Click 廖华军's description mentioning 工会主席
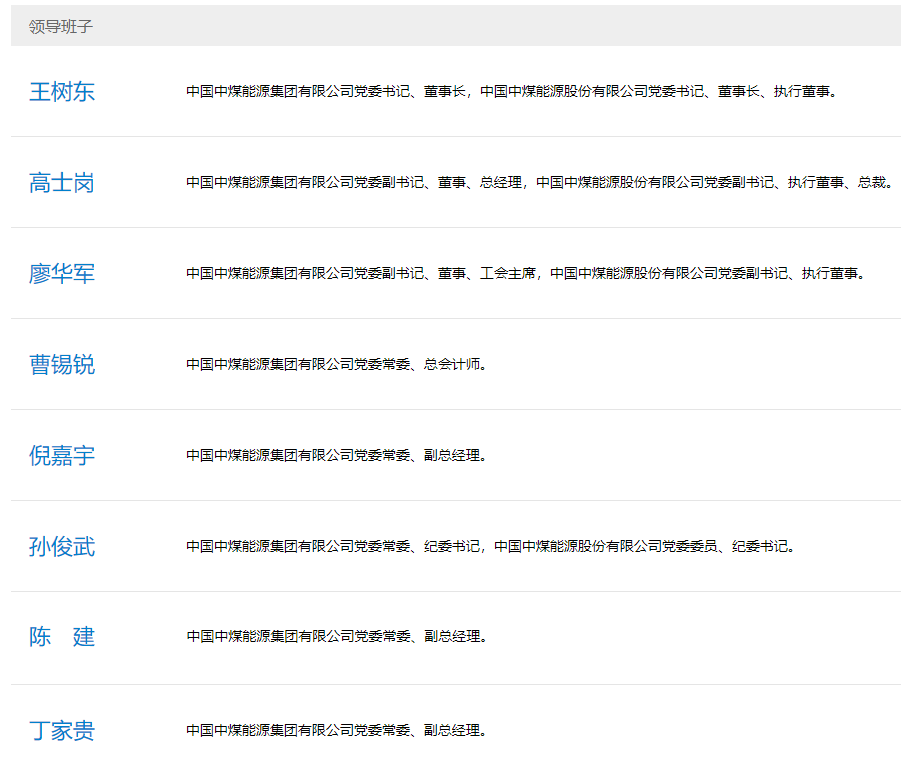The image size is (913, 766). (x=526, y=274)
